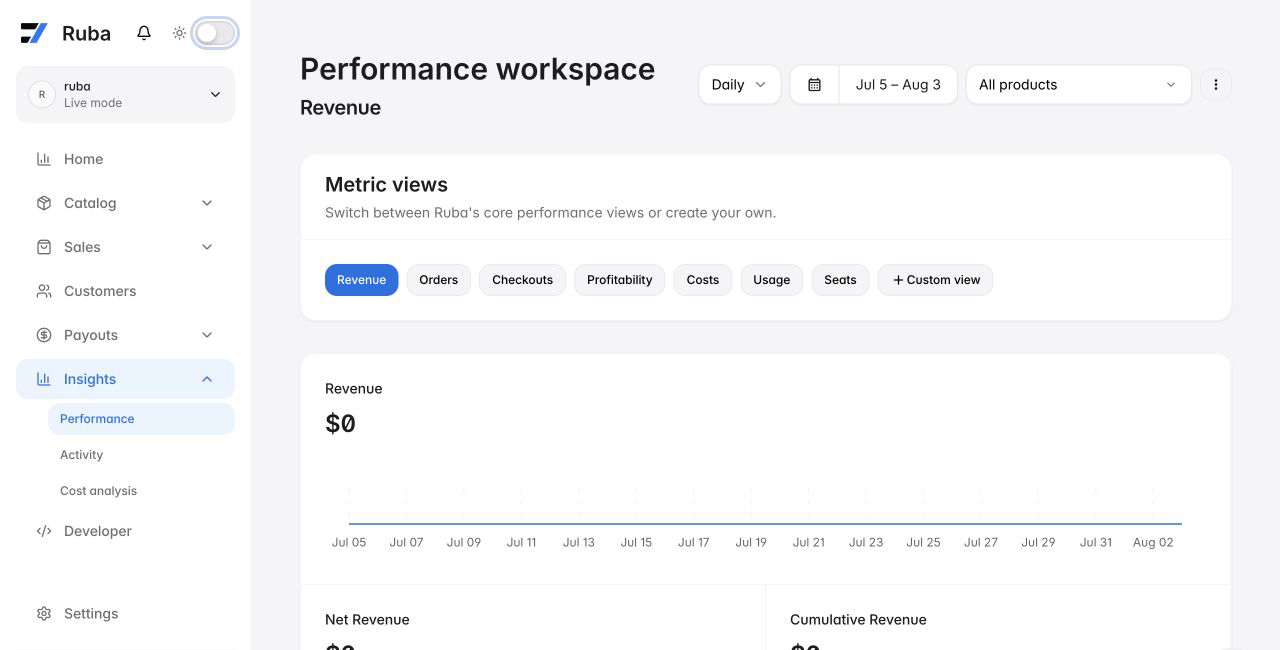Click the Ruba logo icon
Image resolution: width=1280 pixels, height=650 pixels.
(34, 33)
